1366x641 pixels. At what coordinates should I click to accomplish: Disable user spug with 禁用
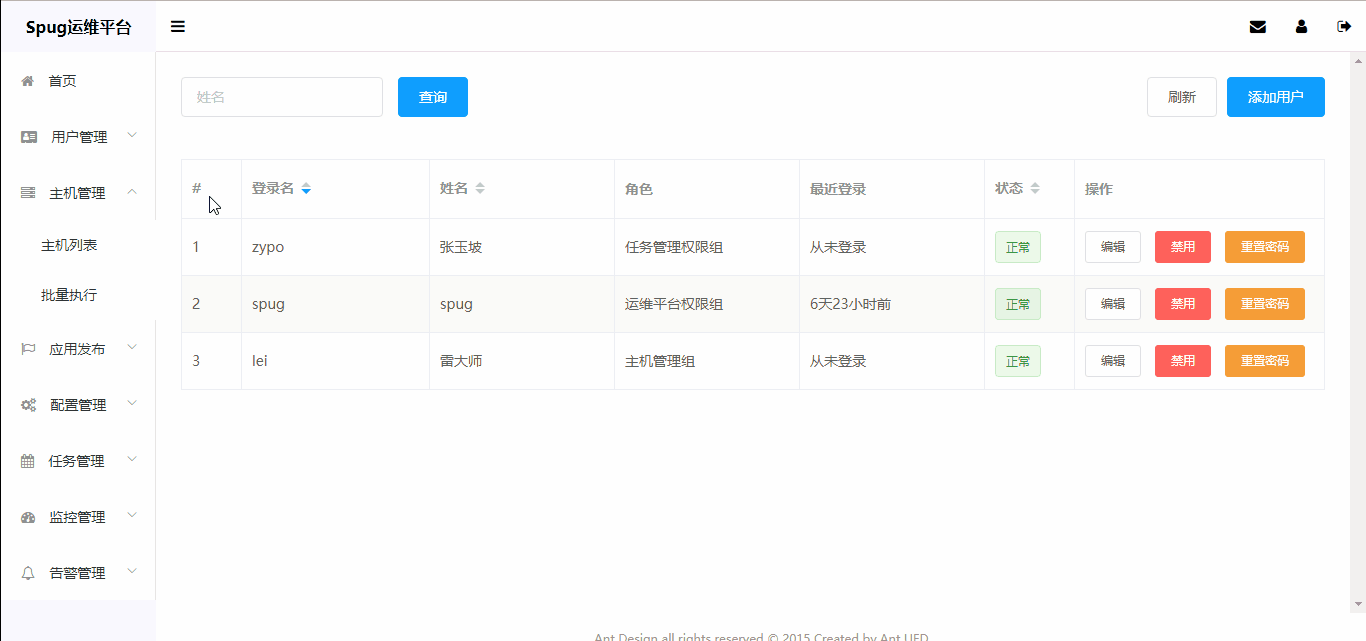coord(1183,304)
